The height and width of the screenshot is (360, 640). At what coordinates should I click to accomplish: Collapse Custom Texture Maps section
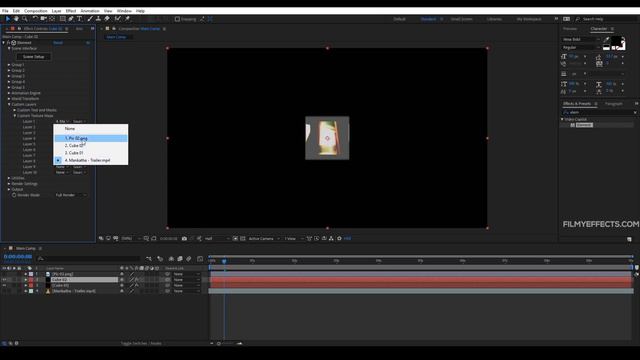click(15, 116)
